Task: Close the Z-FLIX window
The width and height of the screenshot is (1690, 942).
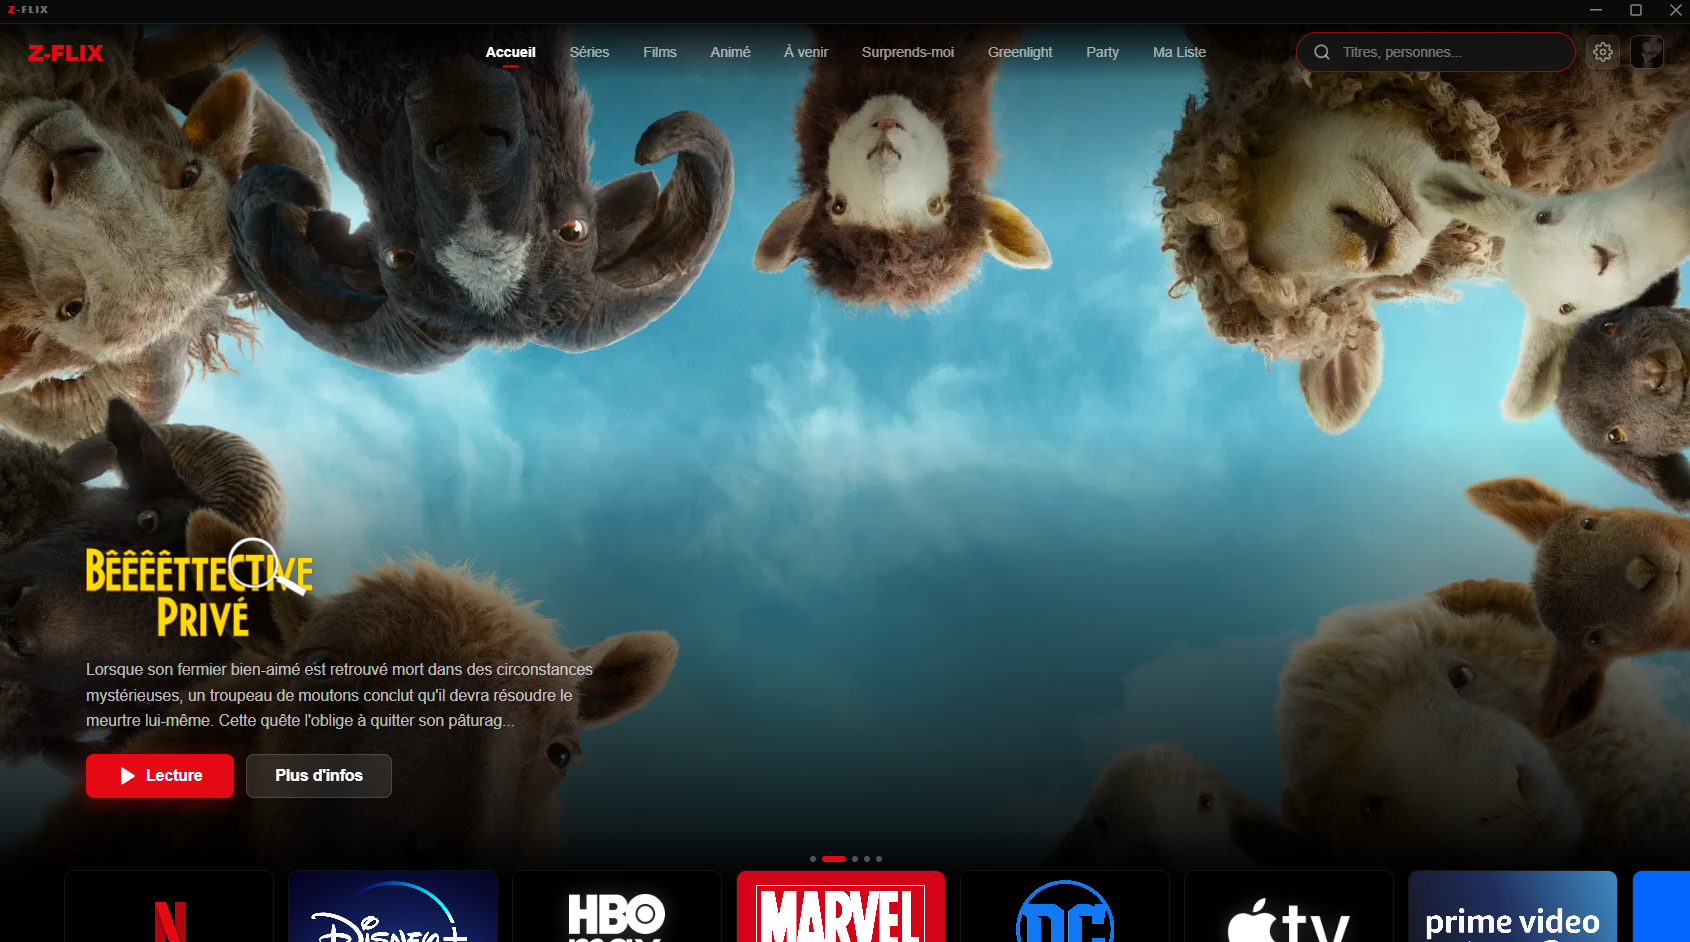Action: [x=1676, y=10]
